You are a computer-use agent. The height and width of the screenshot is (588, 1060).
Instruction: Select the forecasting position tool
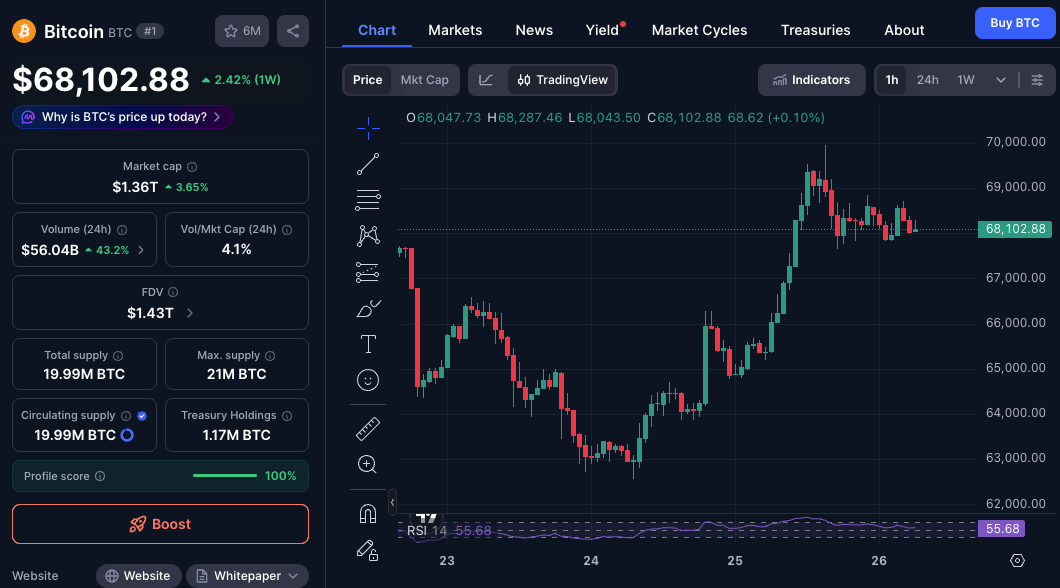[368, 272]
